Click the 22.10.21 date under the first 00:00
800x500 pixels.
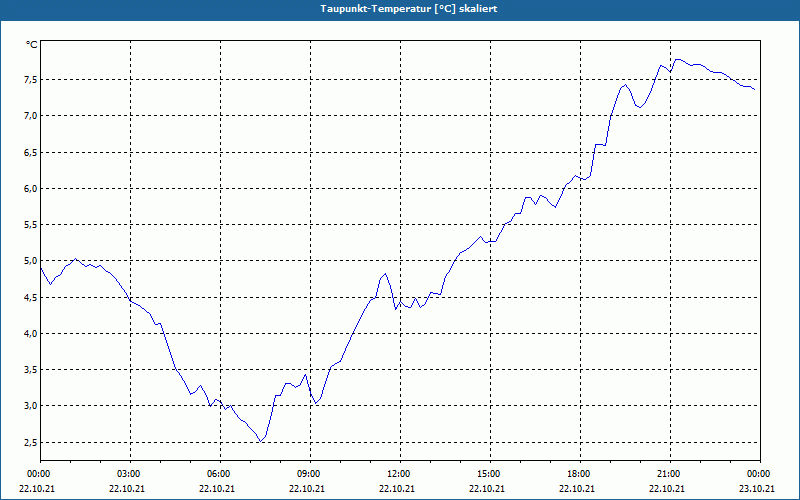tap(37, 488)
